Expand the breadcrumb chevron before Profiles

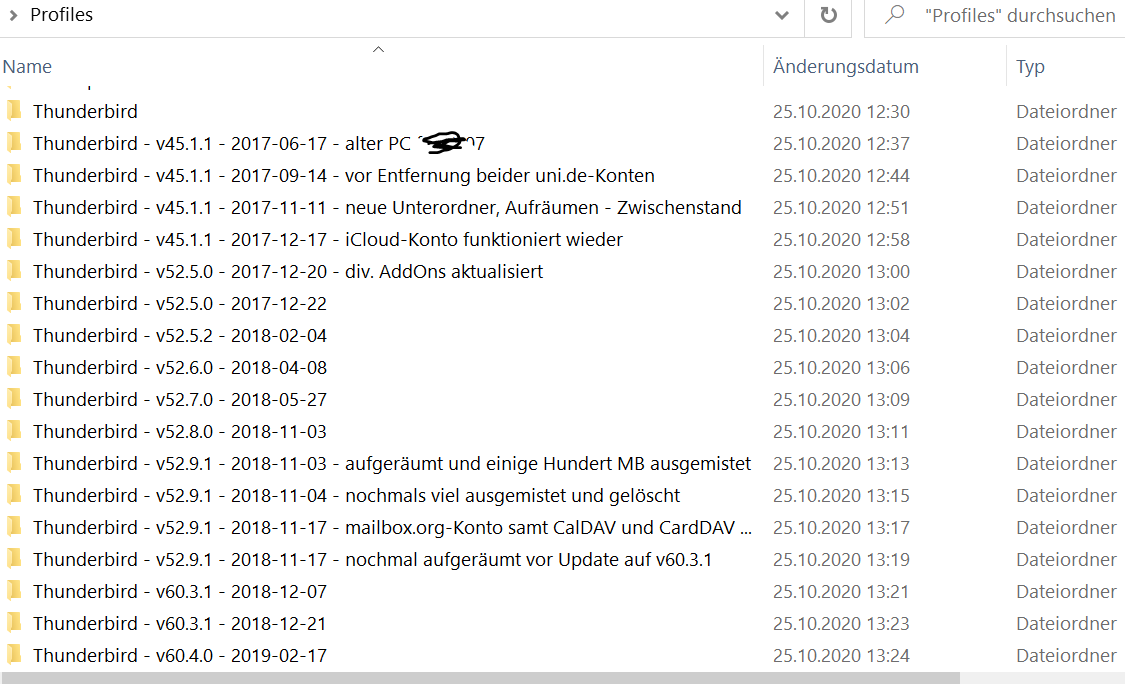[13, 15]
